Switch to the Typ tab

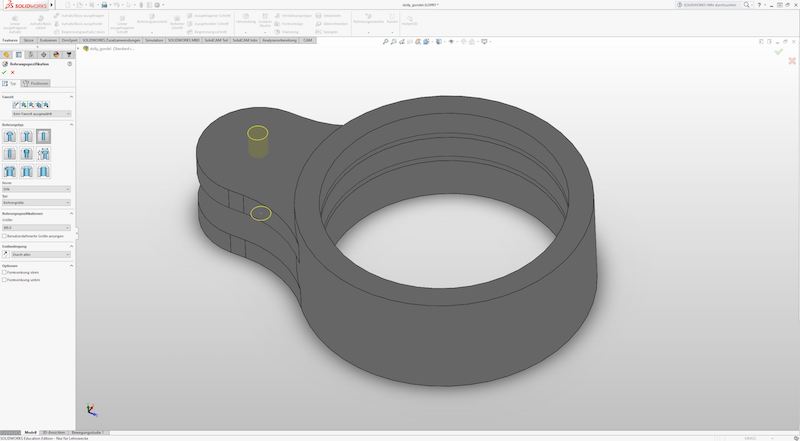[x=10, y=83]
